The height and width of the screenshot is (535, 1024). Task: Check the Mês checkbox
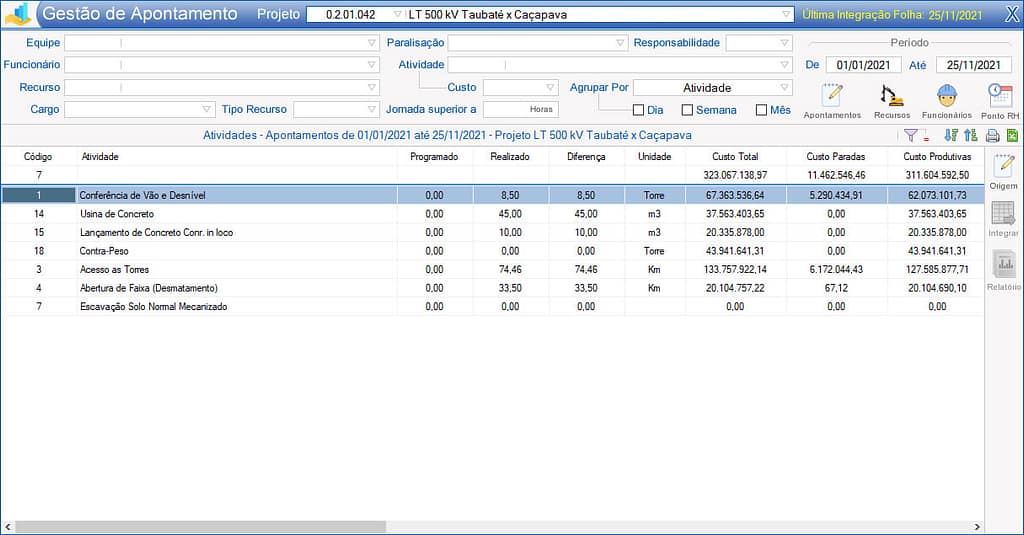click(x=761, y=110)
